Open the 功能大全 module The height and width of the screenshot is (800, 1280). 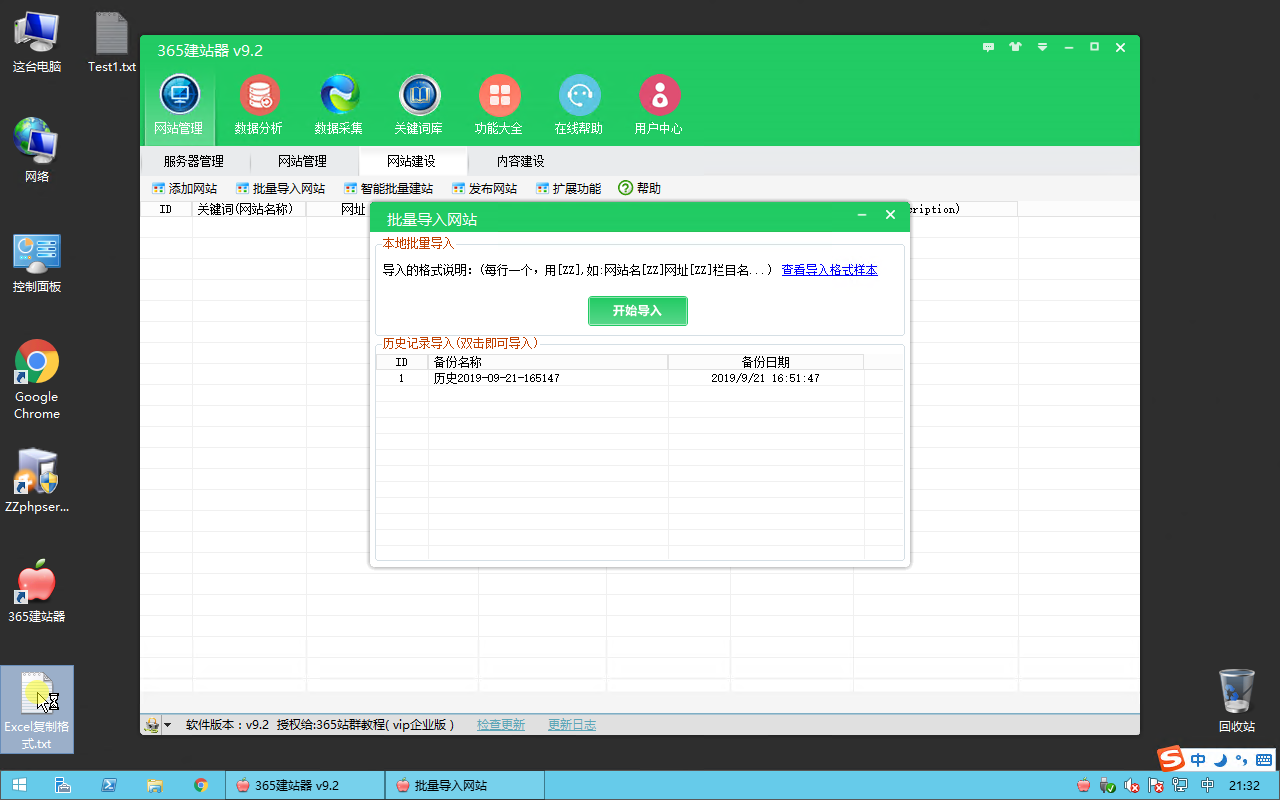point(499,105)
